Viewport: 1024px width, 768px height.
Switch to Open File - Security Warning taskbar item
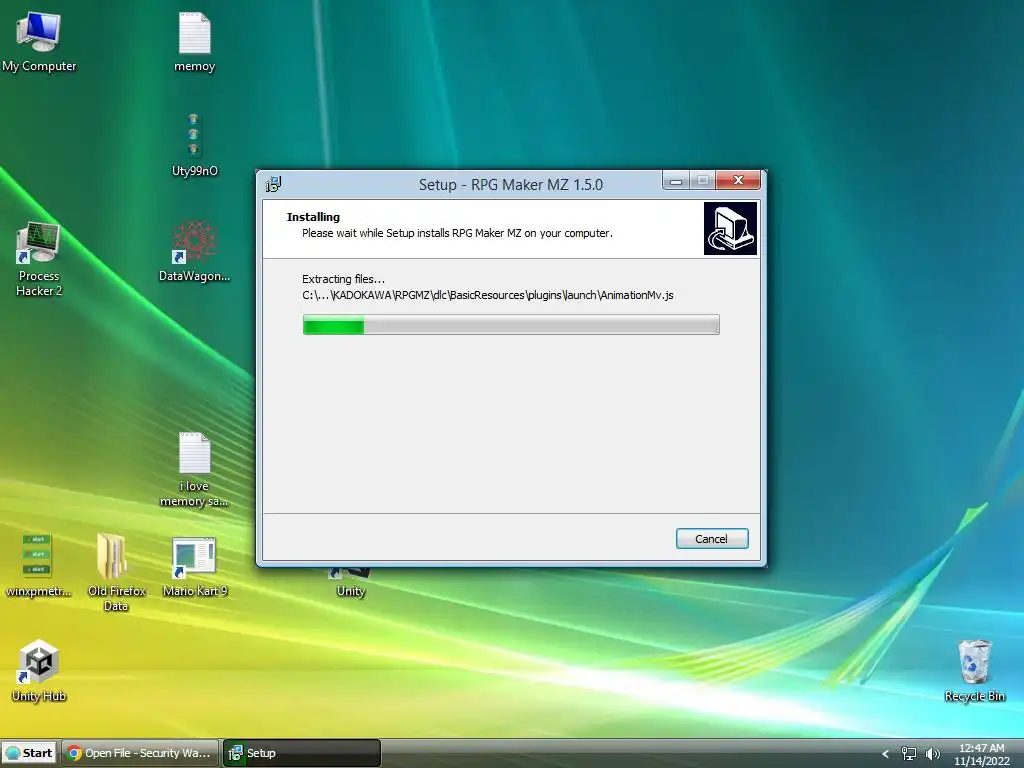(140, 753)
